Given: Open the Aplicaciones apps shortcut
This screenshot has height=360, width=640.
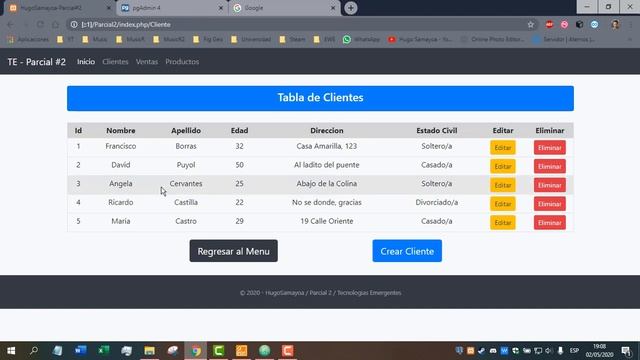Looking at the screenshot, I should (29, 39).
